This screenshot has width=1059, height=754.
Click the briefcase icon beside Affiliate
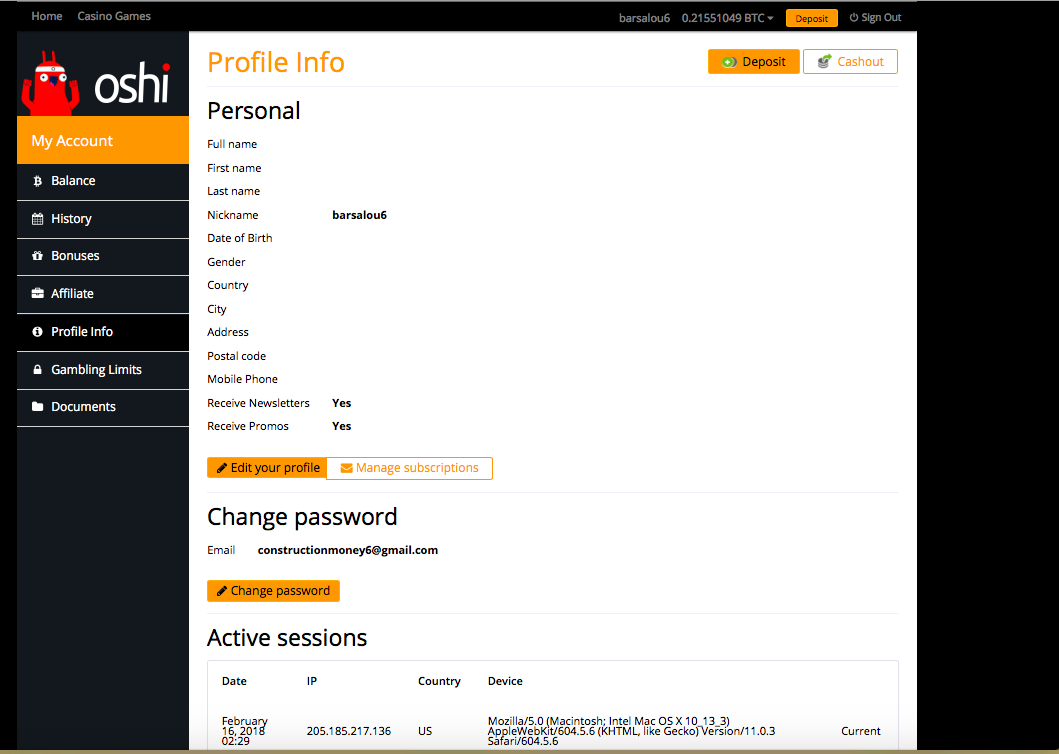tap(38, 294)
